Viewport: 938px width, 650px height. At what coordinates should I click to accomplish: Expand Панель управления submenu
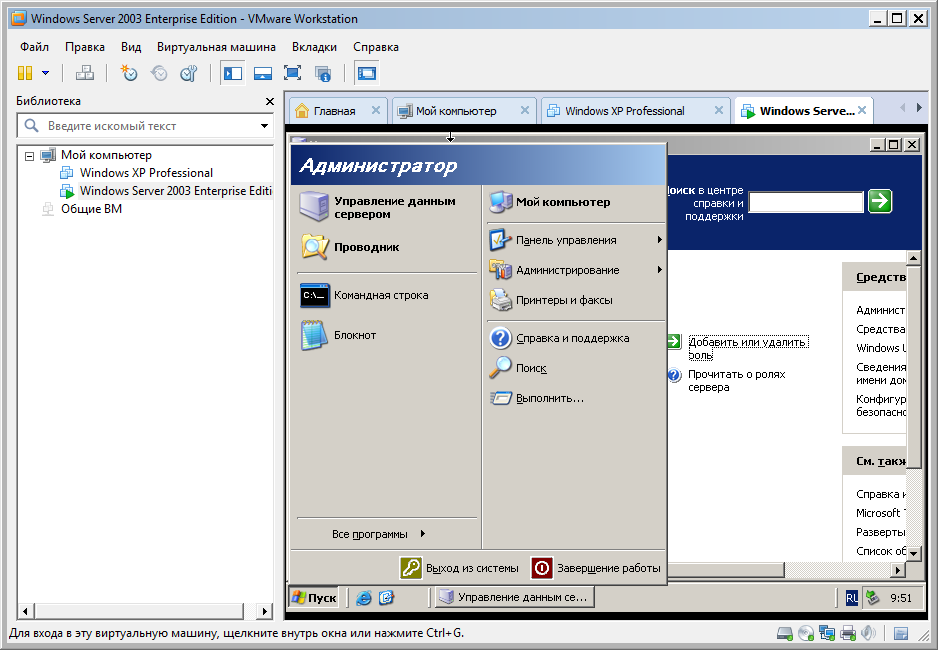[575, 240]
